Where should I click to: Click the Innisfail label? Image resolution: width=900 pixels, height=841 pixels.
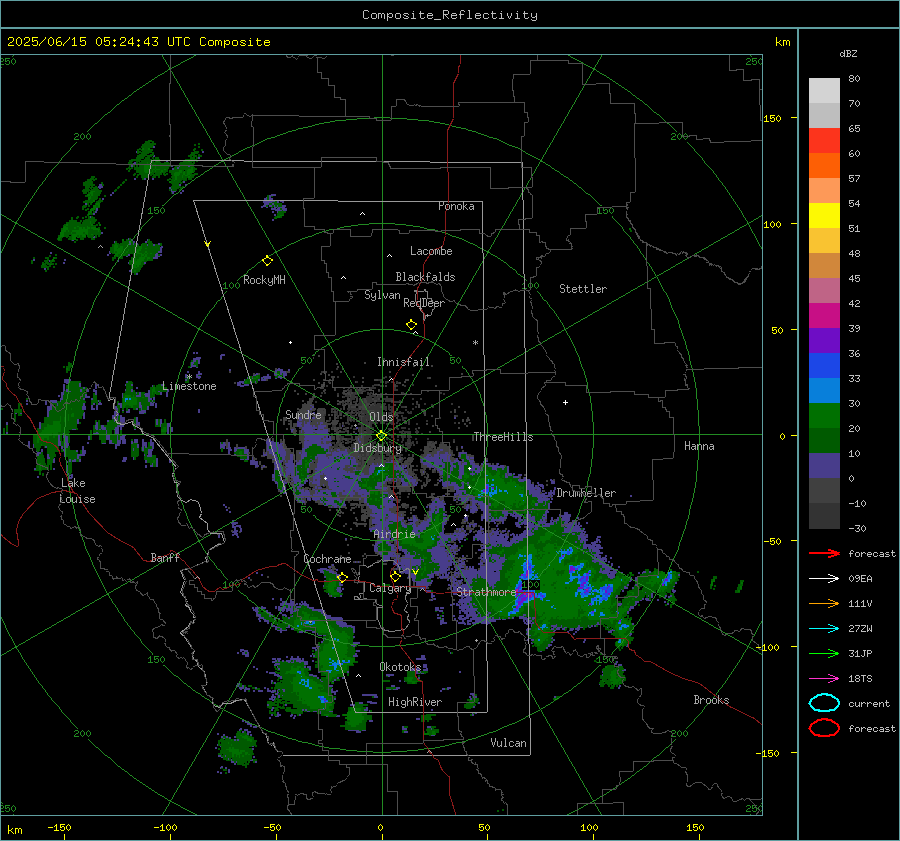coord(403,362)
